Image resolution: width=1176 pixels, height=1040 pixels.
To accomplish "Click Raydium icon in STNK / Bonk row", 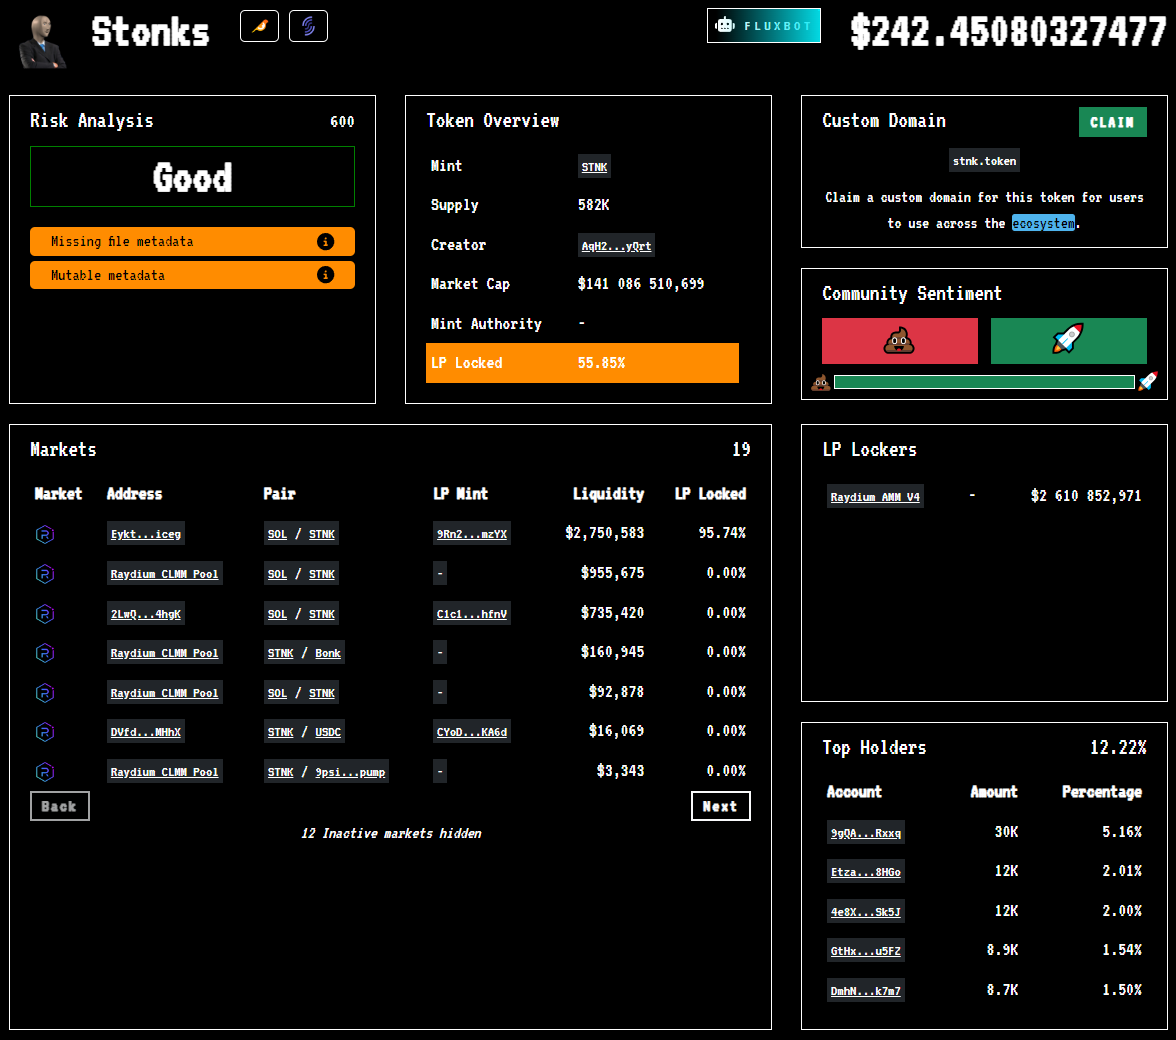I will tap(45, 652).
